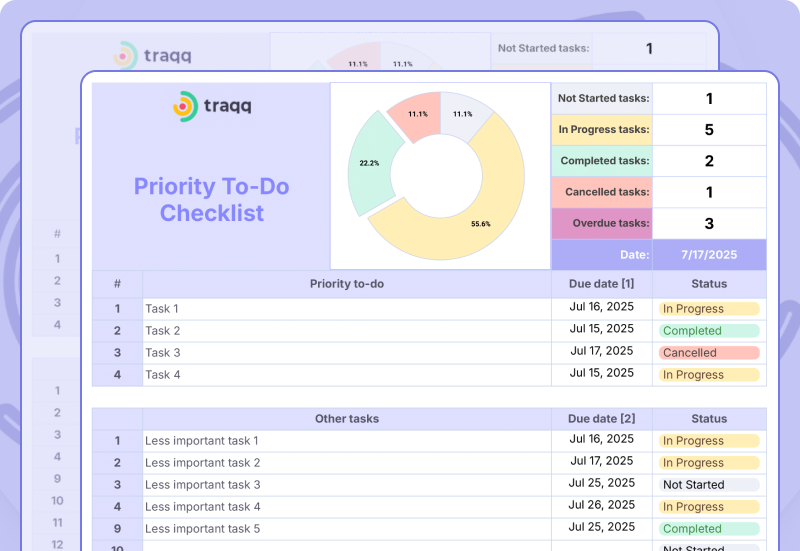
Task: Click Less important task 3 due date
Action: pos(602,483)
